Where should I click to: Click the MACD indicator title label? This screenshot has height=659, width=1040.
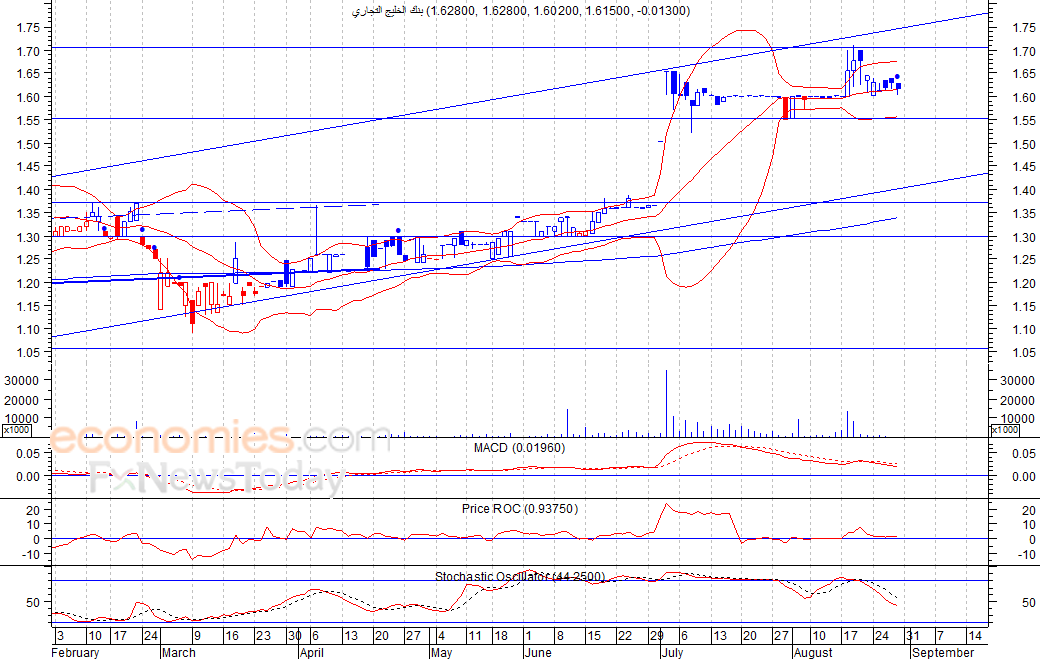[x=519, y=448]
